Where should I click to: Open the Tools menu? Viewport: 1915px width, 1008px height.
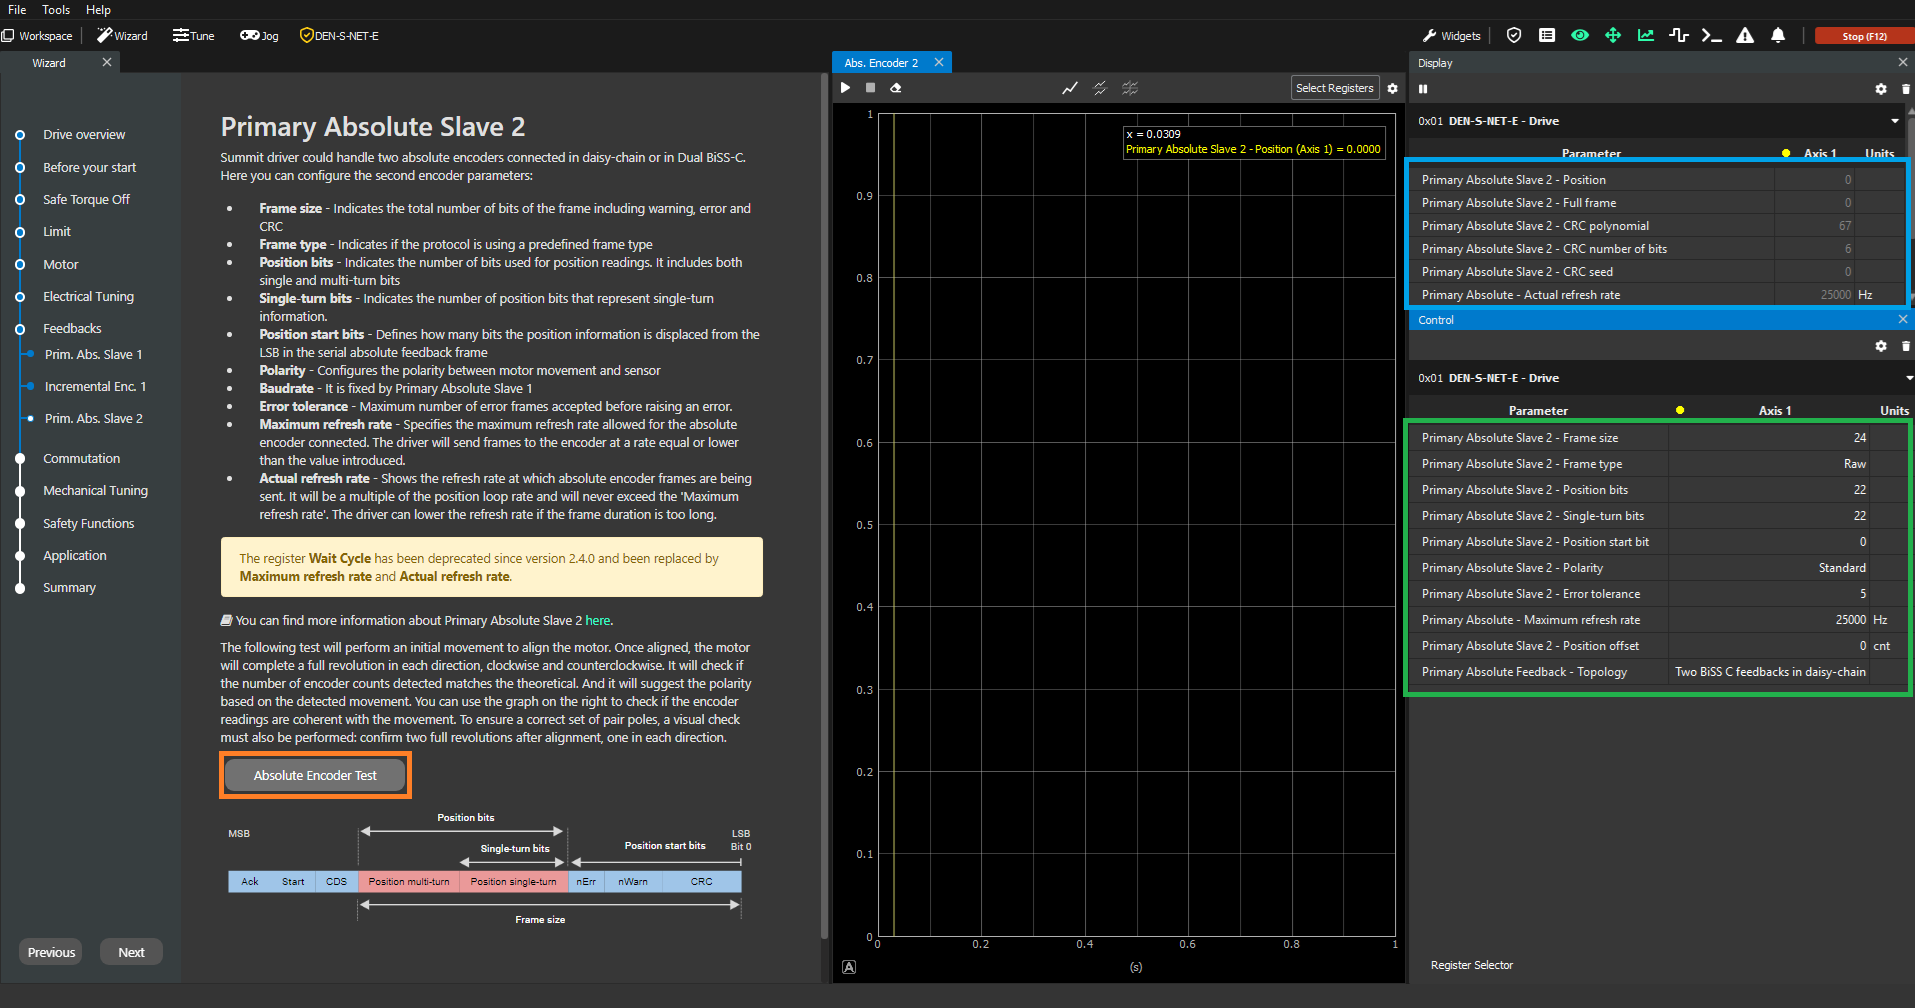point(56,10)
